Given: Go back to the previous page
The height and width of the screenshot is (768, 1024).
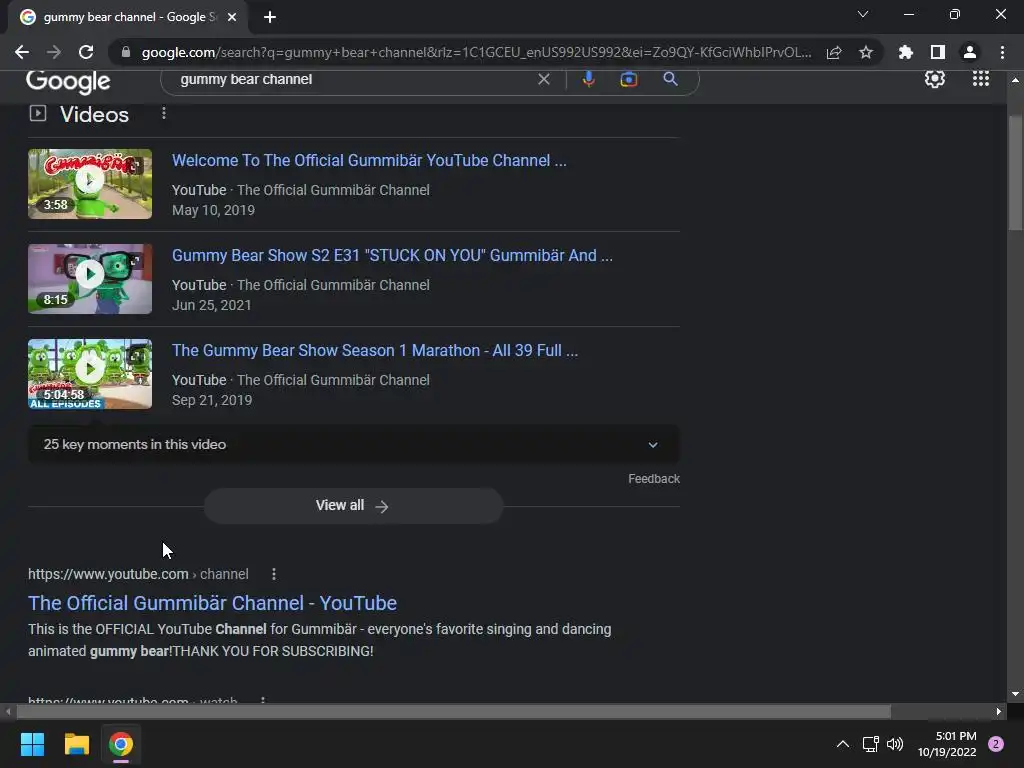Looking at the screenshot, I should 22,52.
